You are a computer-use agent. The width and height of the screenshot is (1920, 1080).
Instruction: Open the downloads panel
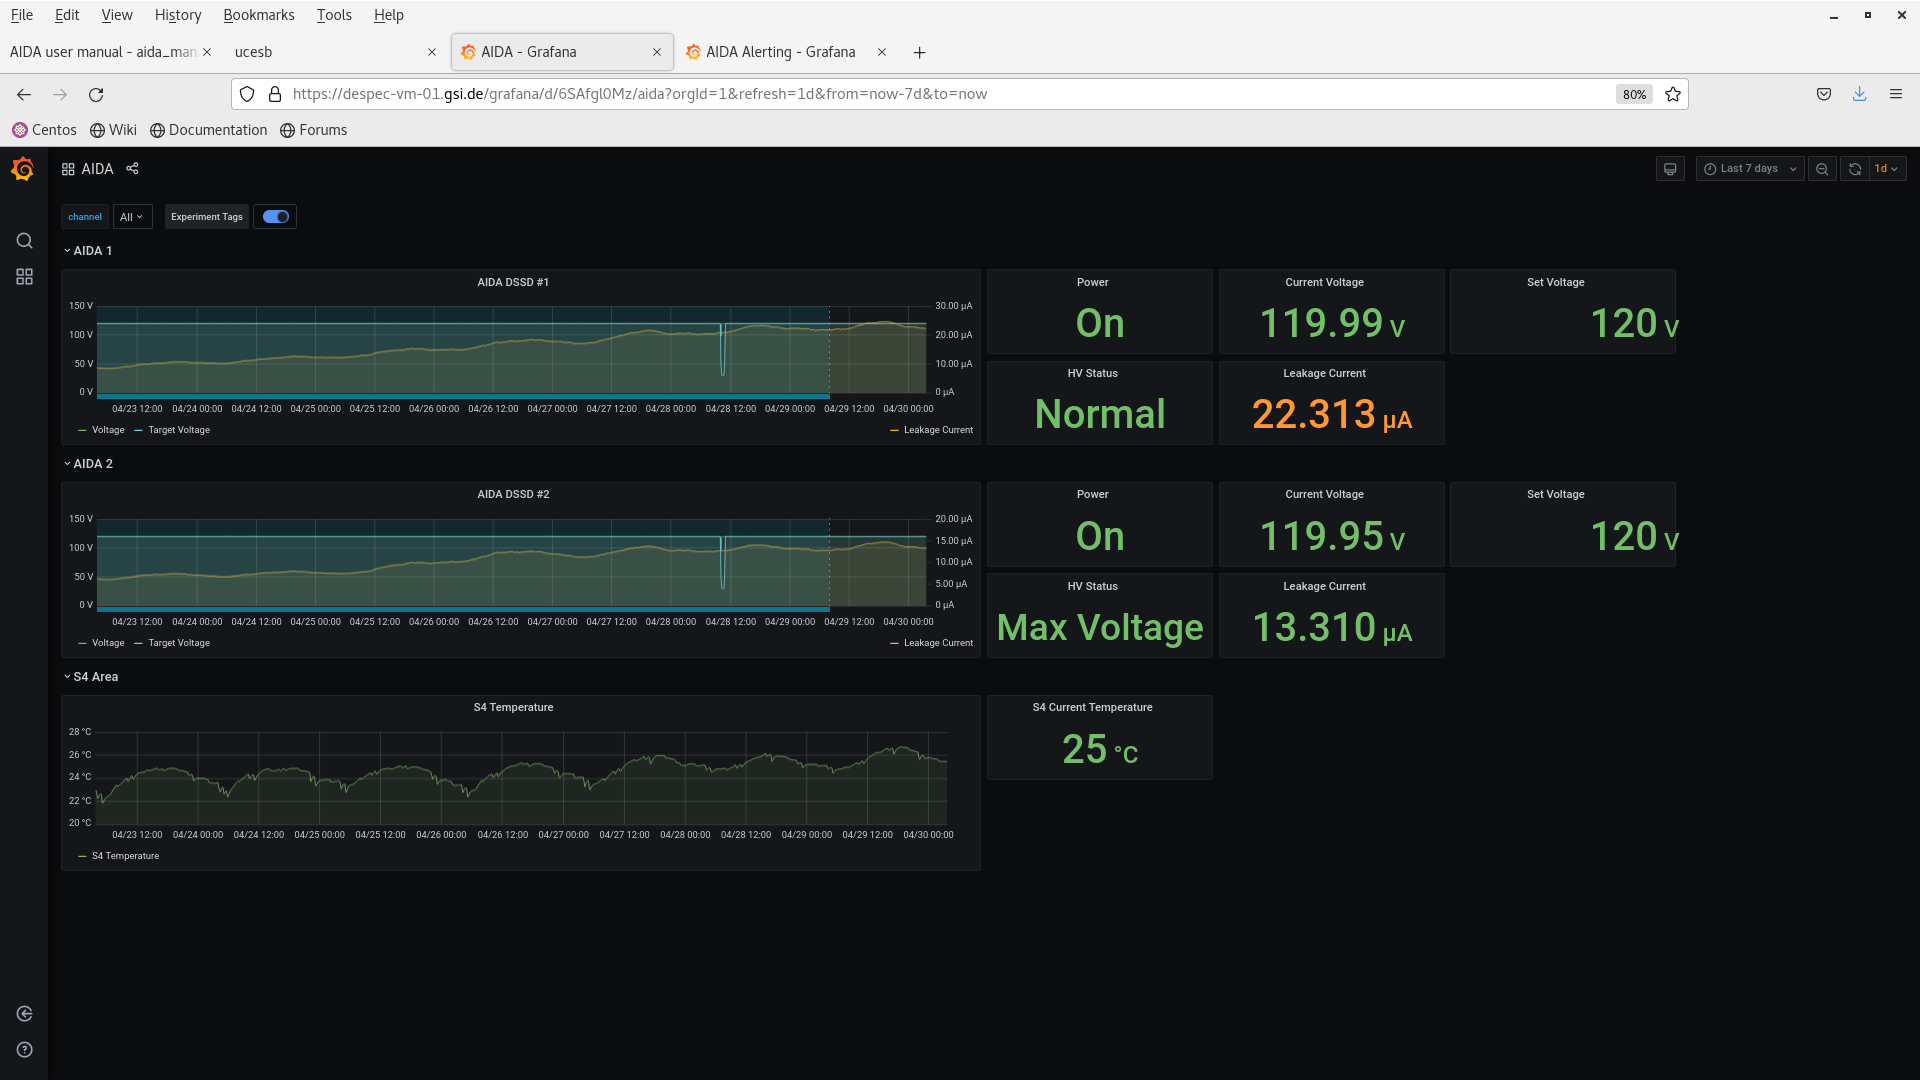click(1859, 94)
